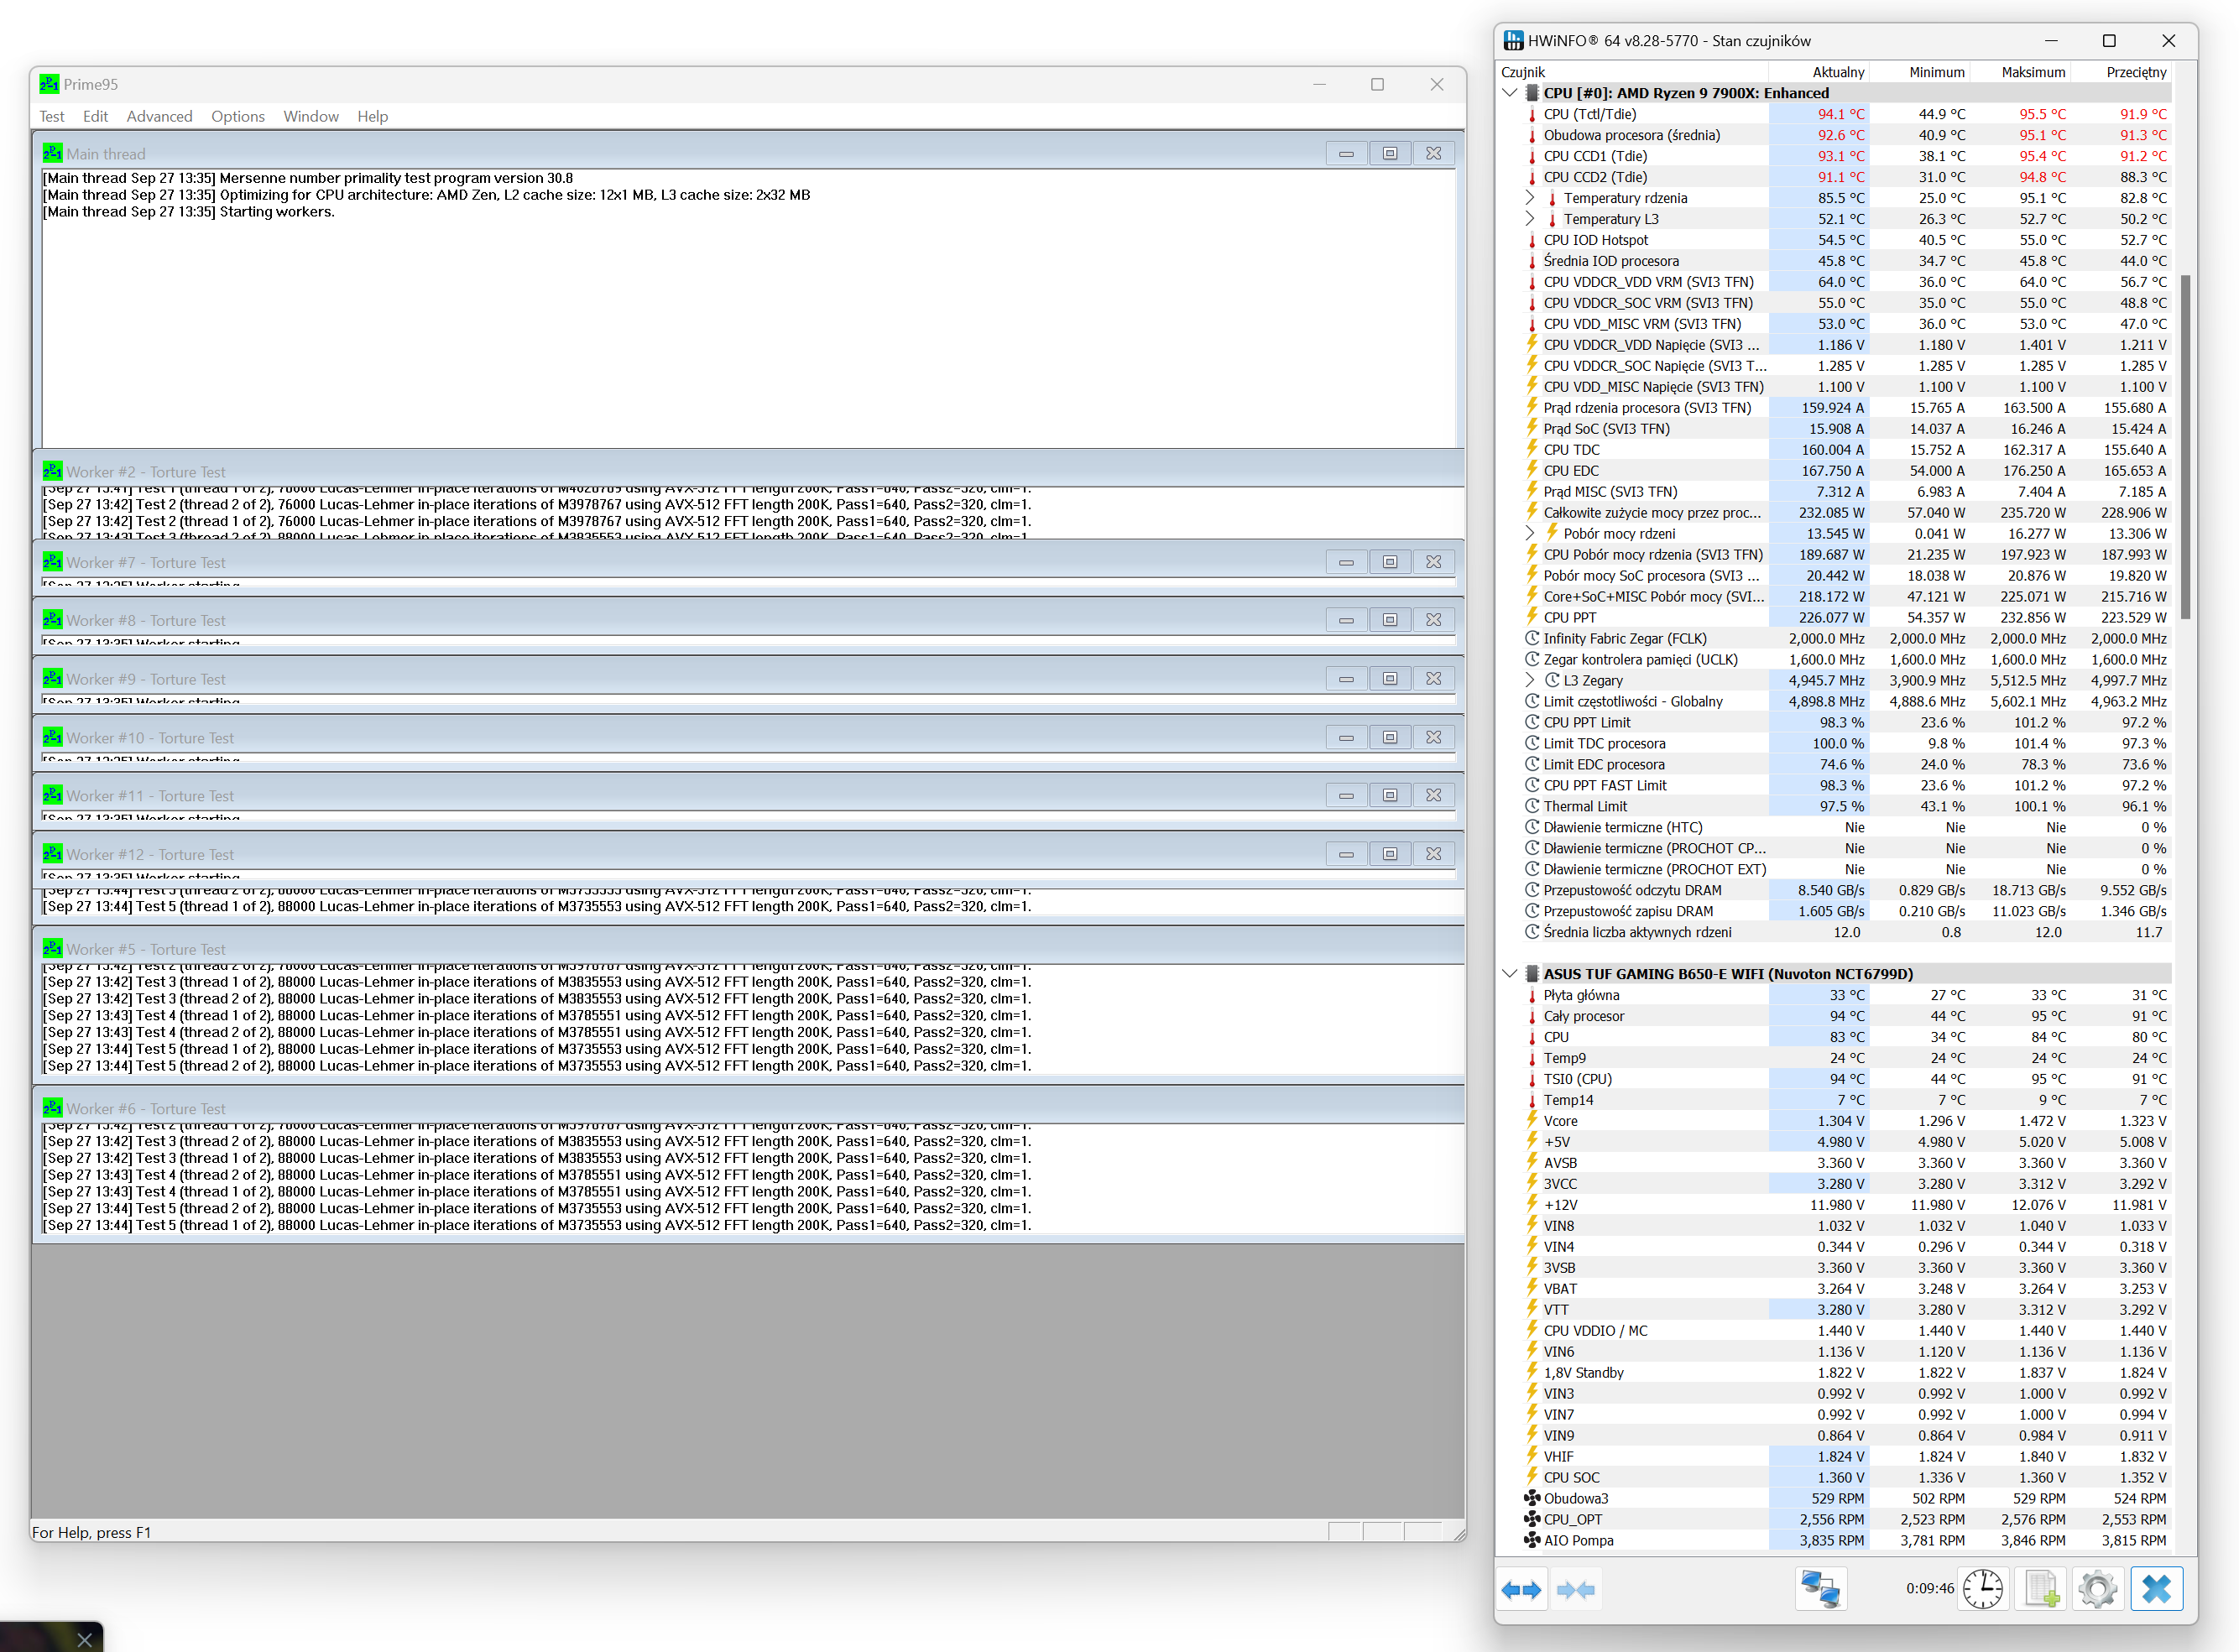Click the remote network monitoring computers icon
This screenshot has height=1652, width=2239.
1819,1589
